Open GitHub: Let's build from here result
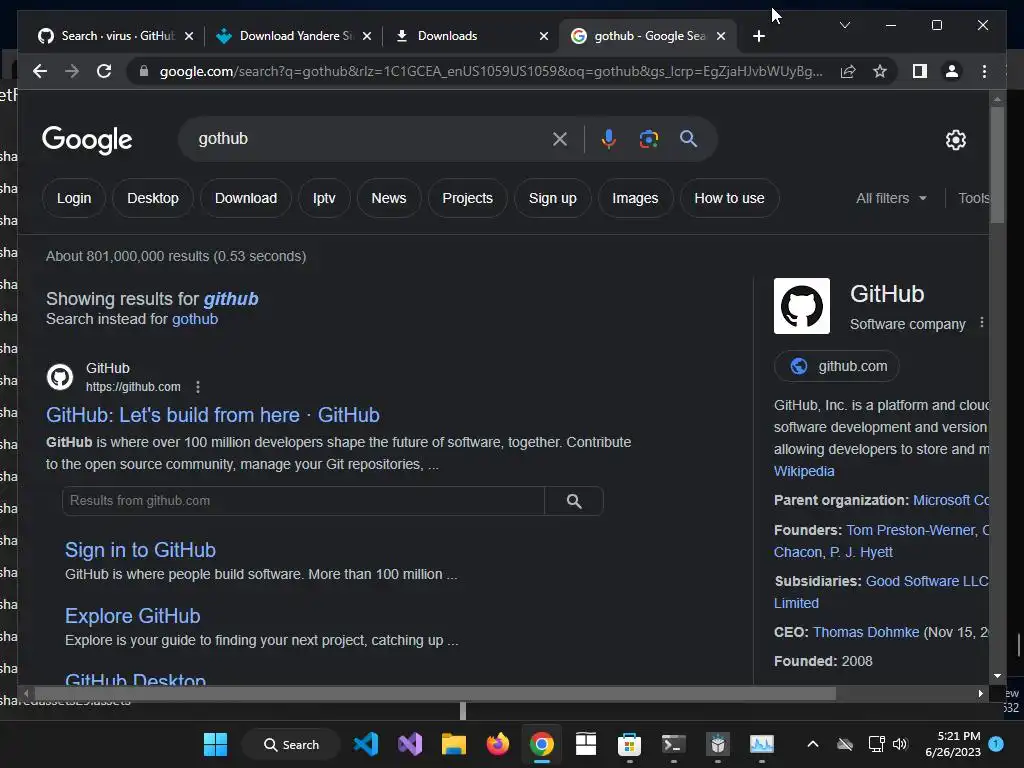The width and height of the screenshot is (1024, 768). [x=213, y=415]
